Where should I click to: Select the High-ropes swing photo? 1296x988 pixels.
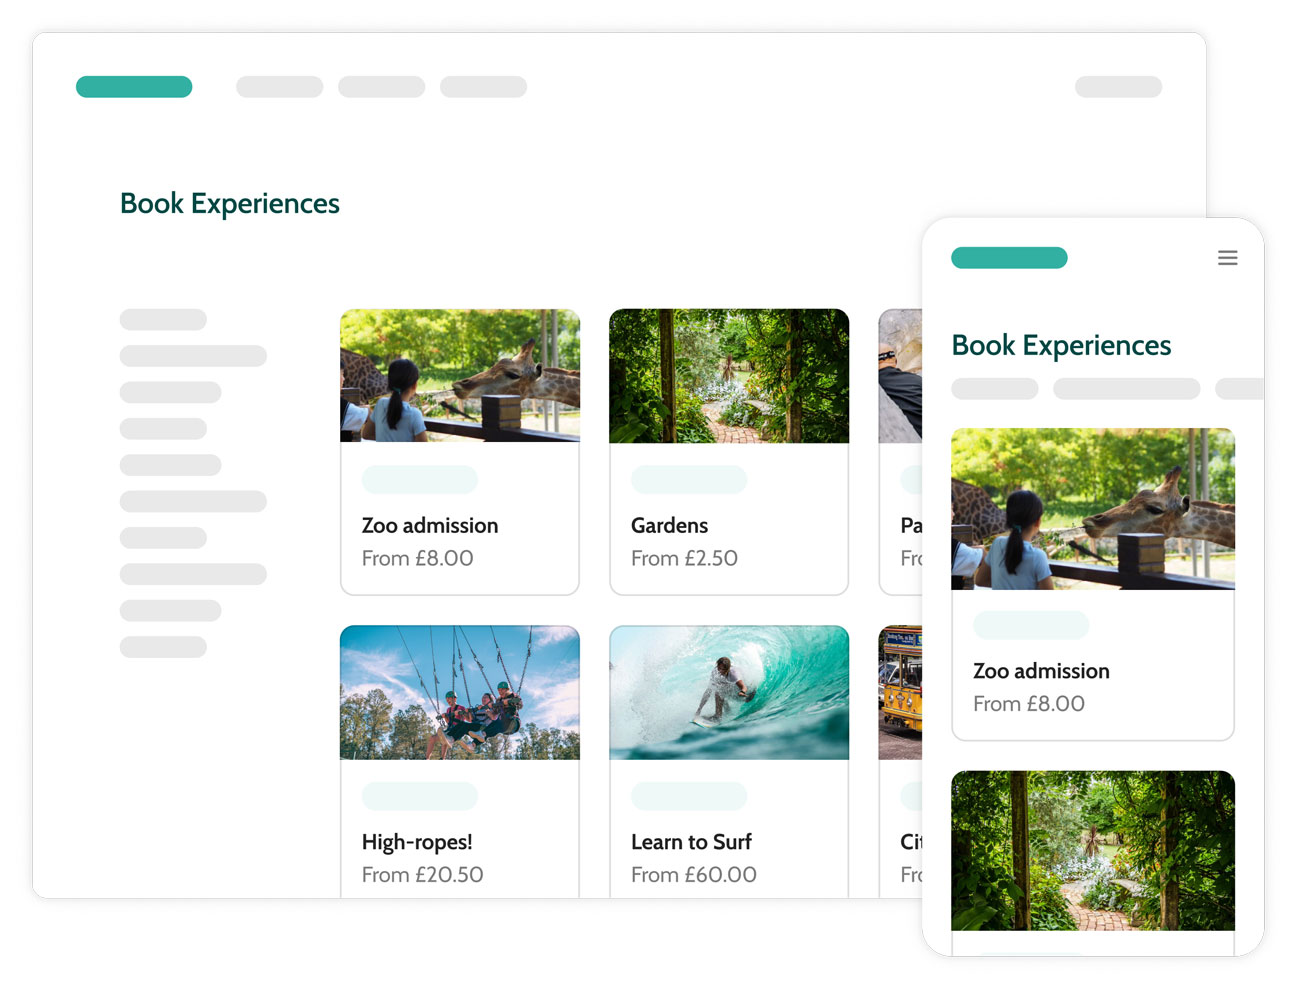pos(460,693)
